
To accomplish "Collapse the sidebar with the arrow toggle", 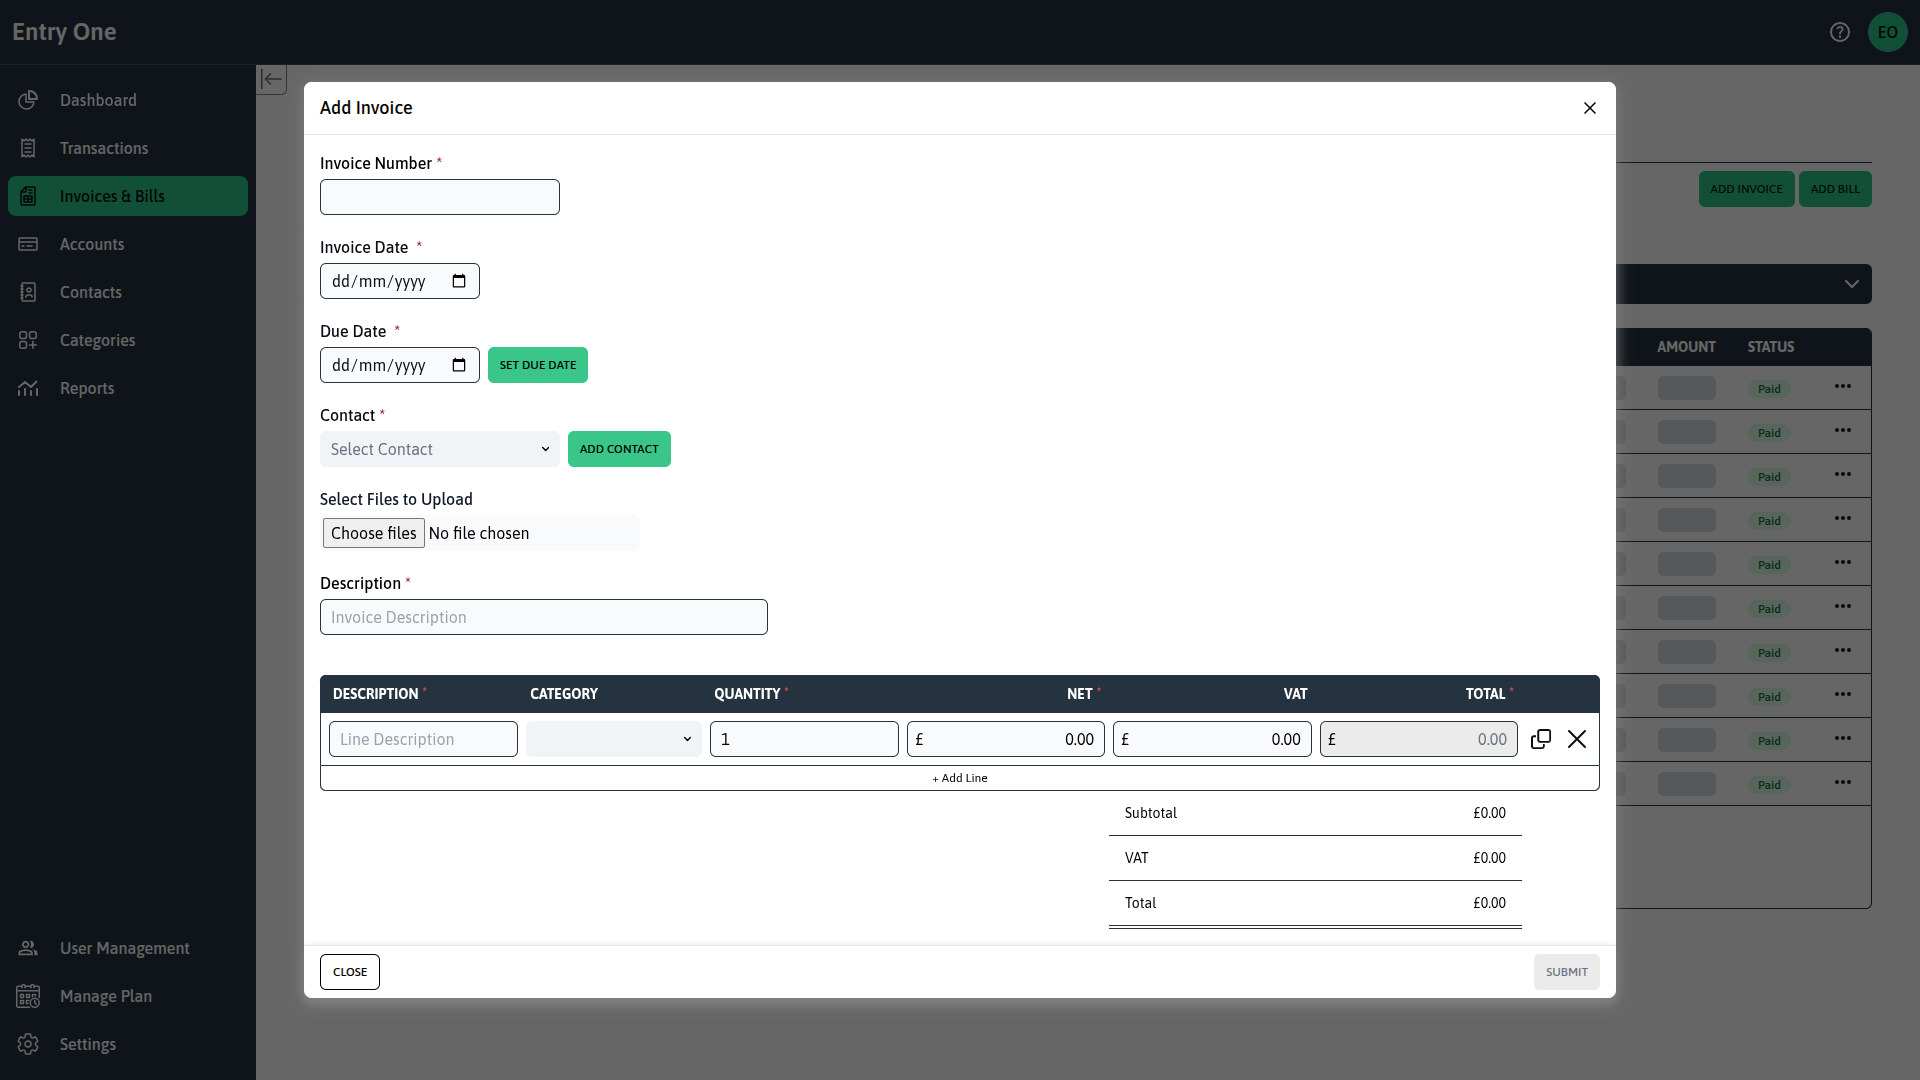I will tap(271, 79).
